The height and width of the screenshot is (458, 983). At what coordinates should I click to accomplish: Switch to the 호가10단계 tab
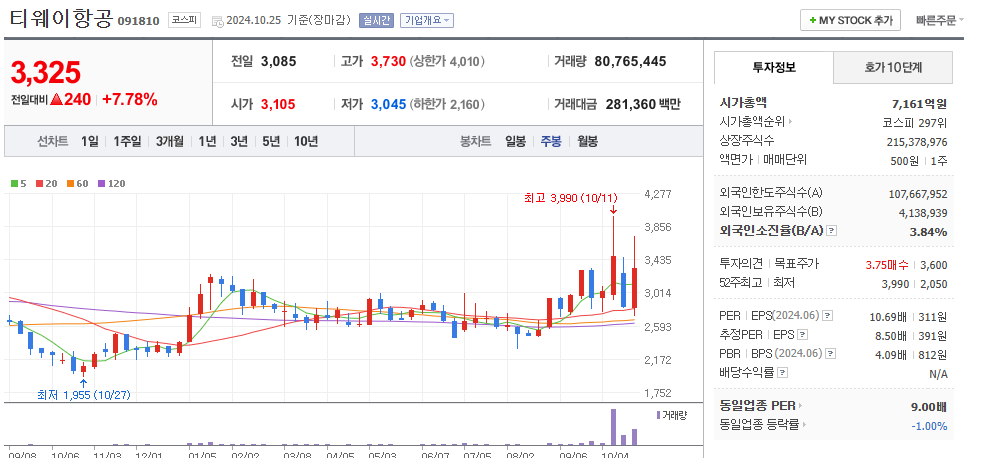pyautogui.click(x=893, y=68)
